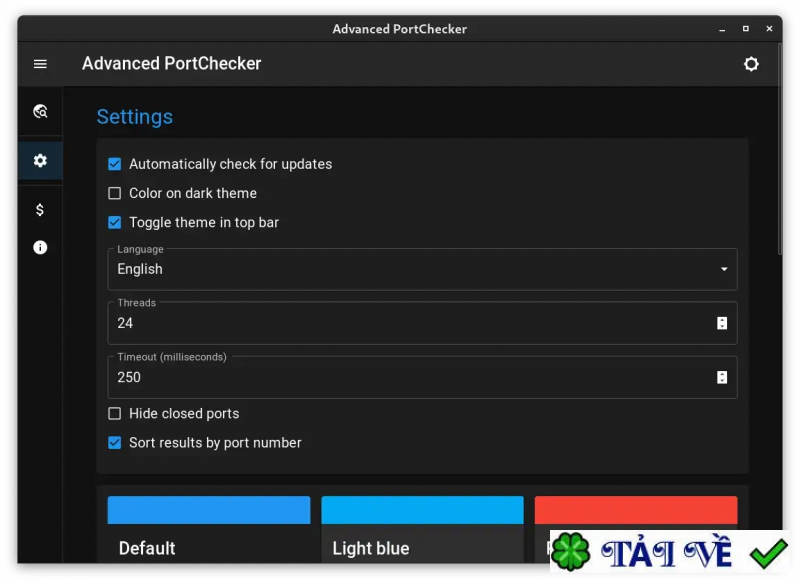Maximize the Advanced PortChecker window
Image resolution: width=800 pixels, height=583 pixels.
tap(745, 29)
